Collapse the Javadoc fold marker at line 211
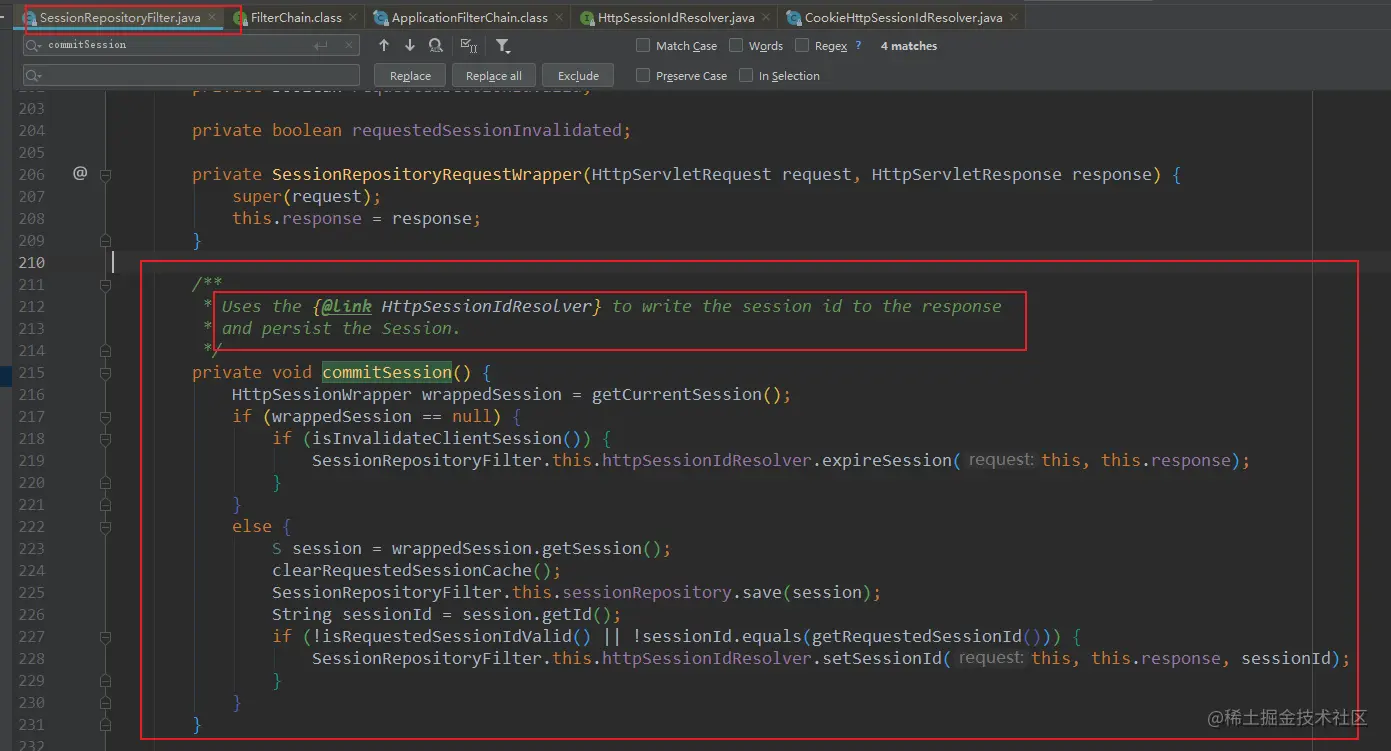1391x751 pixels. 105,284
